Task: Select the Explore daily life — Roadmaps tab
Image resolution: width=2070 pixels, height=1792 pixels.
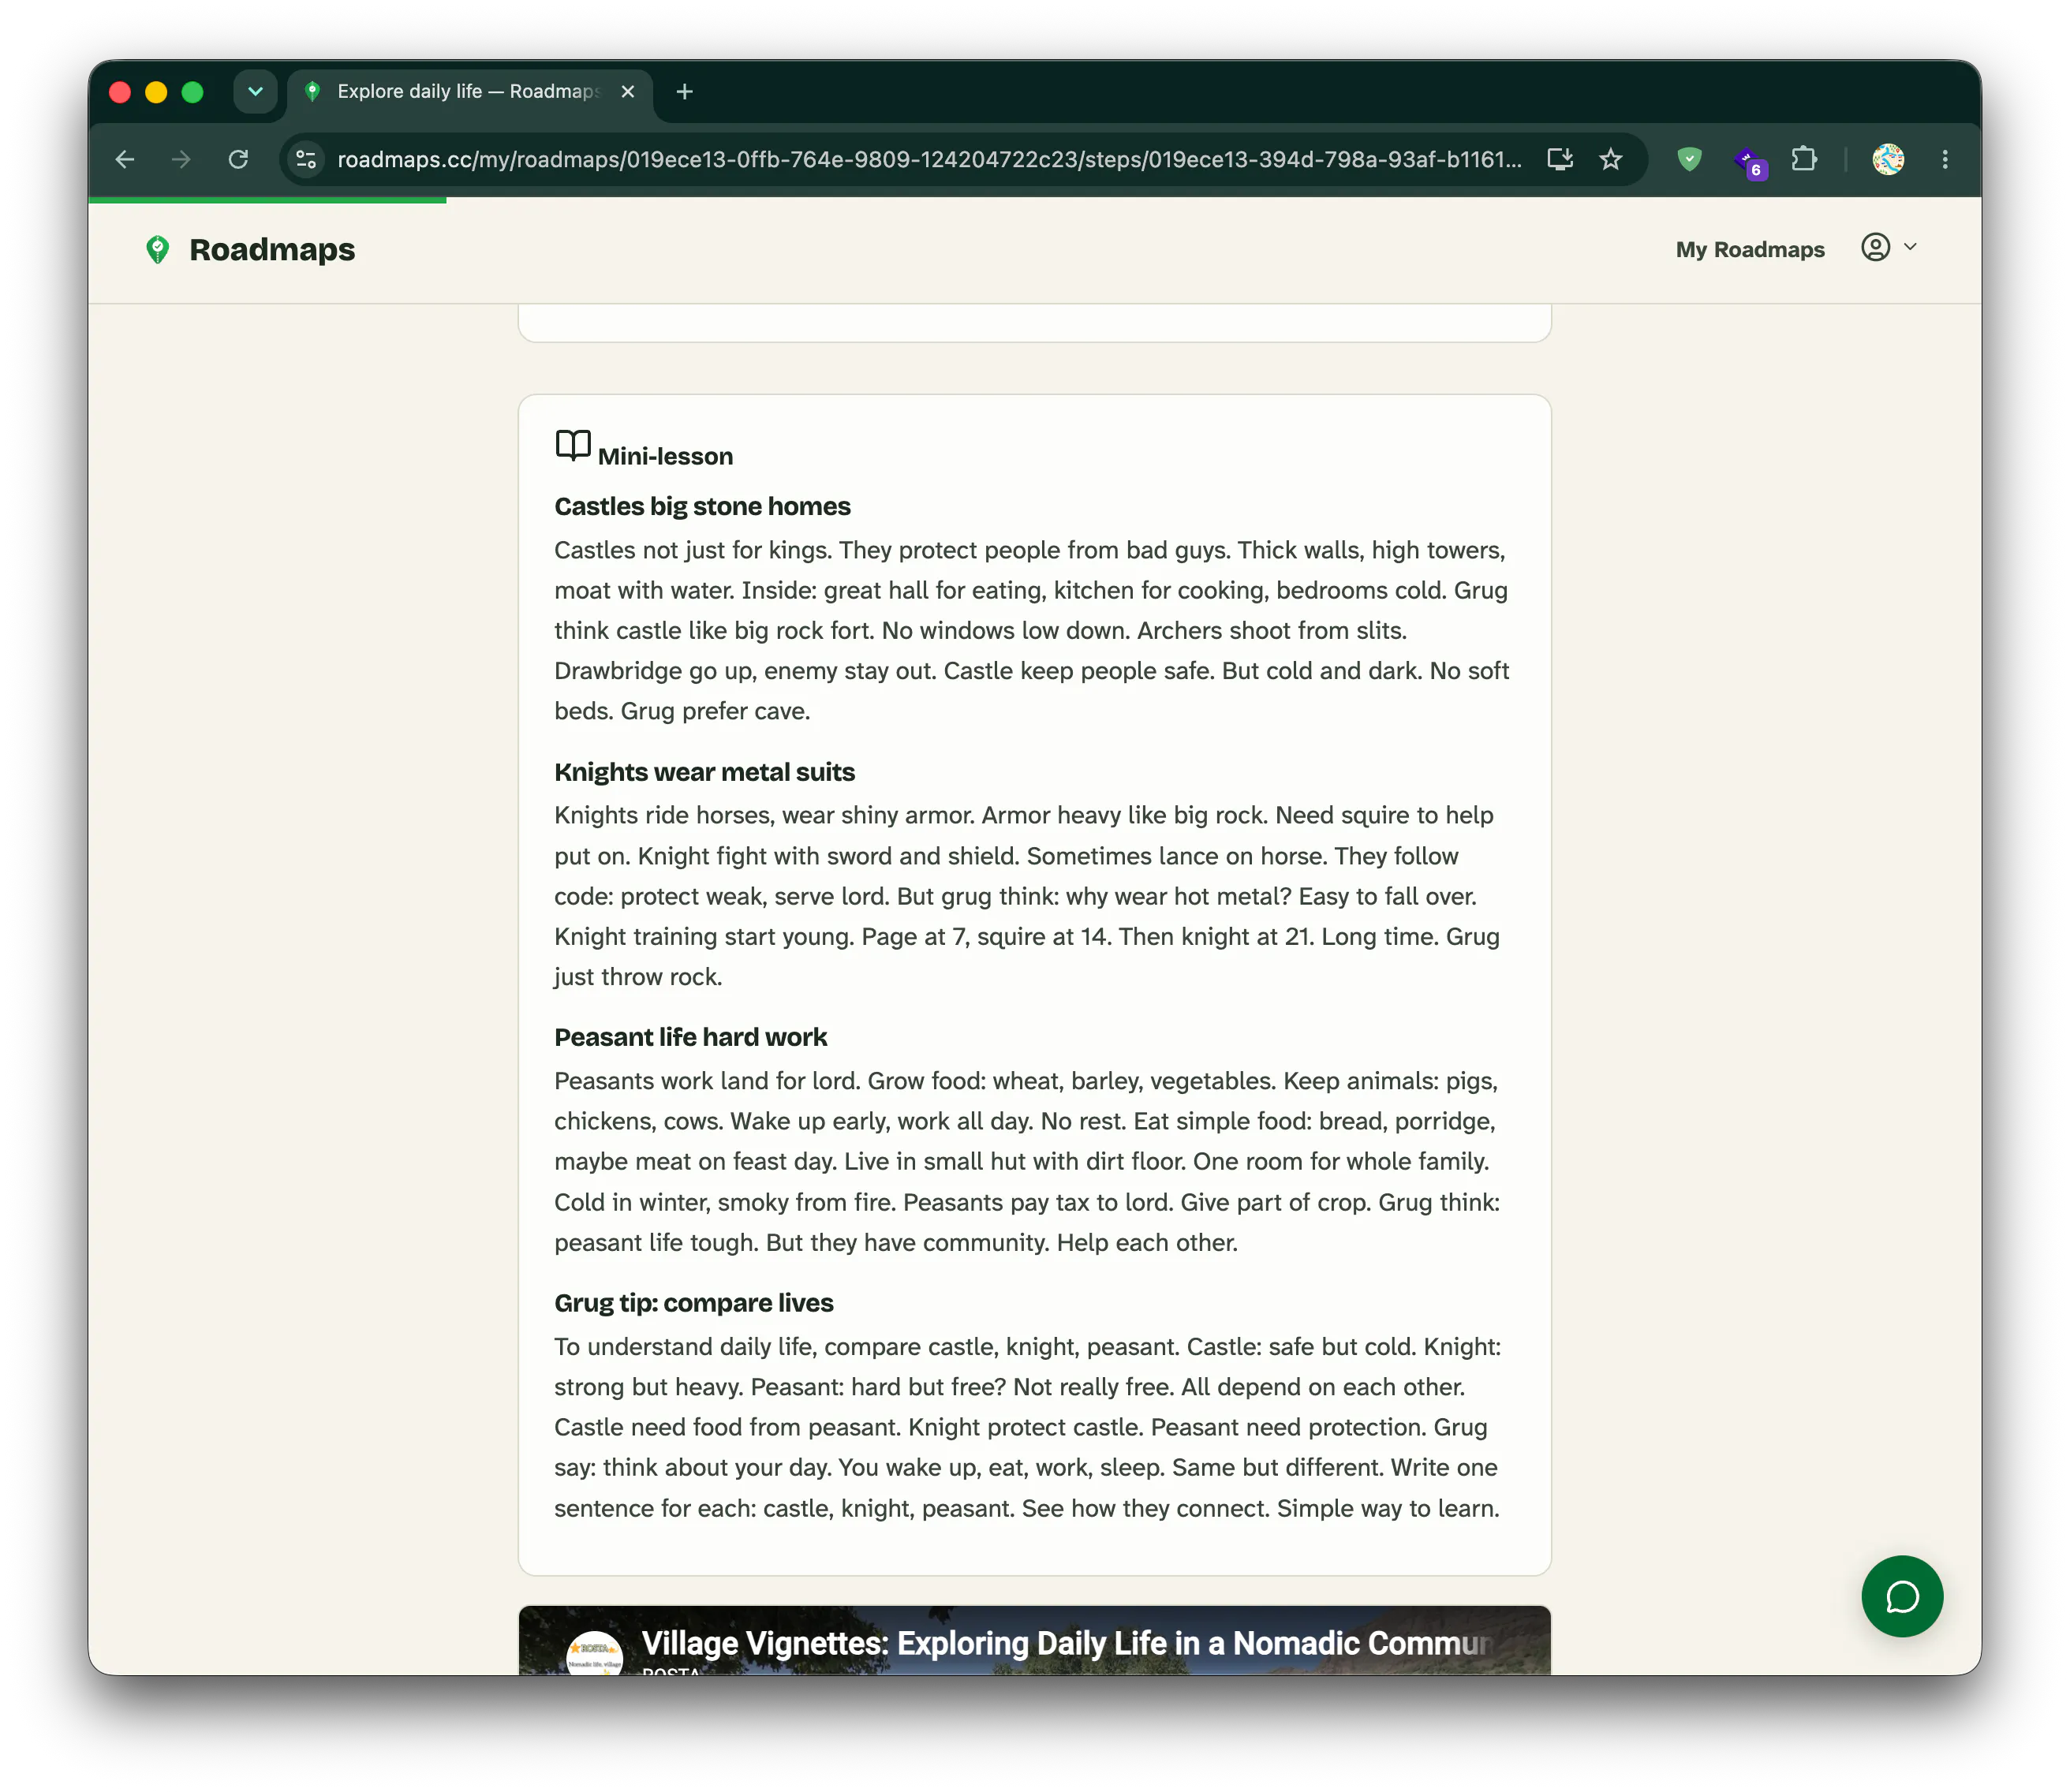Action: click(470, 92)
